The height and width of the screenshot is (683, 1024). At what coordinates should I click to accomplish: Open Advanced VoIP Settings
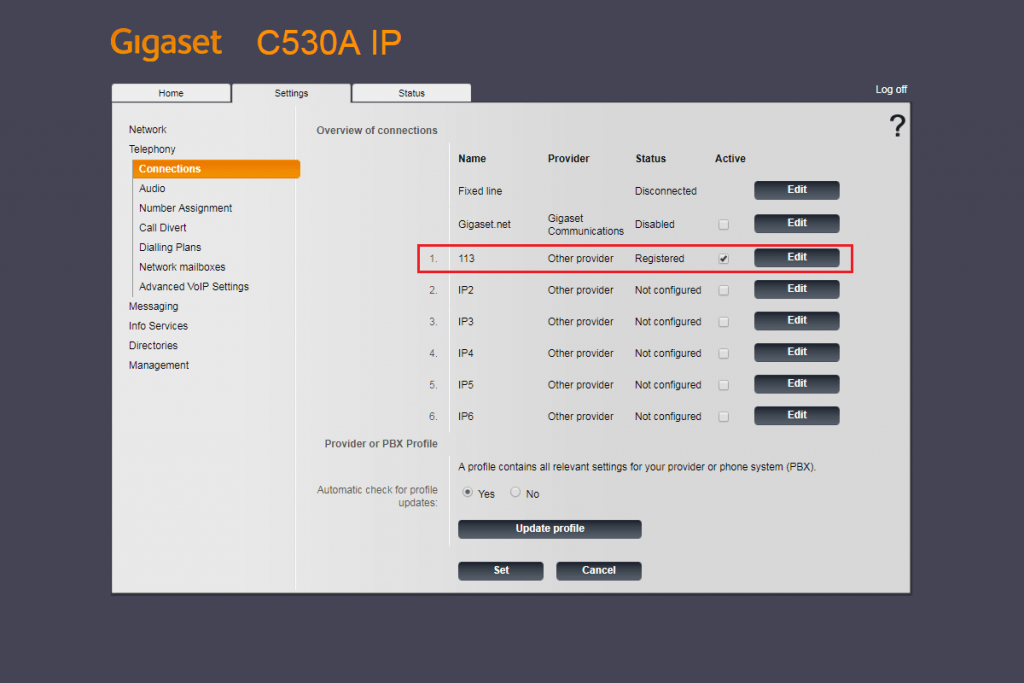(194, 286)
